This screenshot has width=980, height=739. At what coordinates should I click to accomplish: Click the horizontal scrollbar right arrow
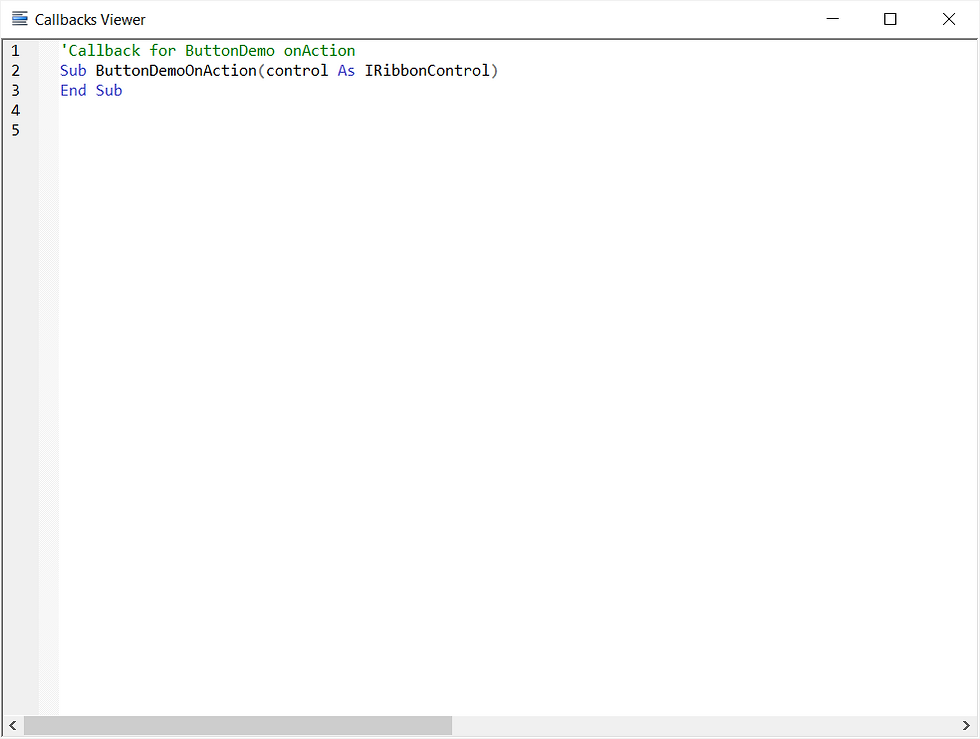(966, 725)
